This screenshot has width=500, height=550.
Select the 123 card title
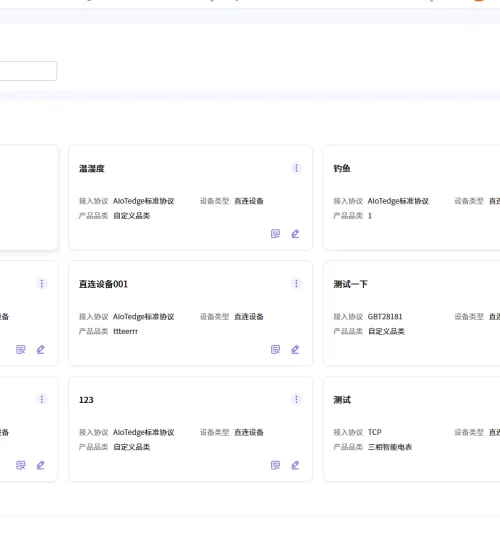coord(86,400)
